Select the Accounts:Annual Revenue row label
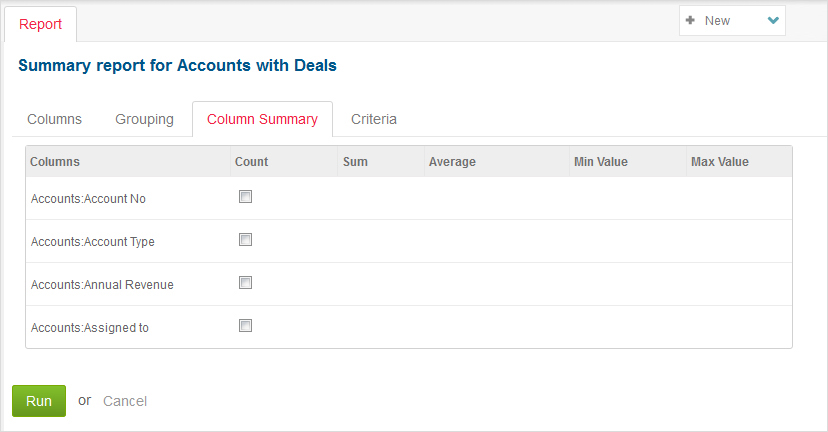The width and height of the screenshot is (828, 432). (x=102, y=285)
